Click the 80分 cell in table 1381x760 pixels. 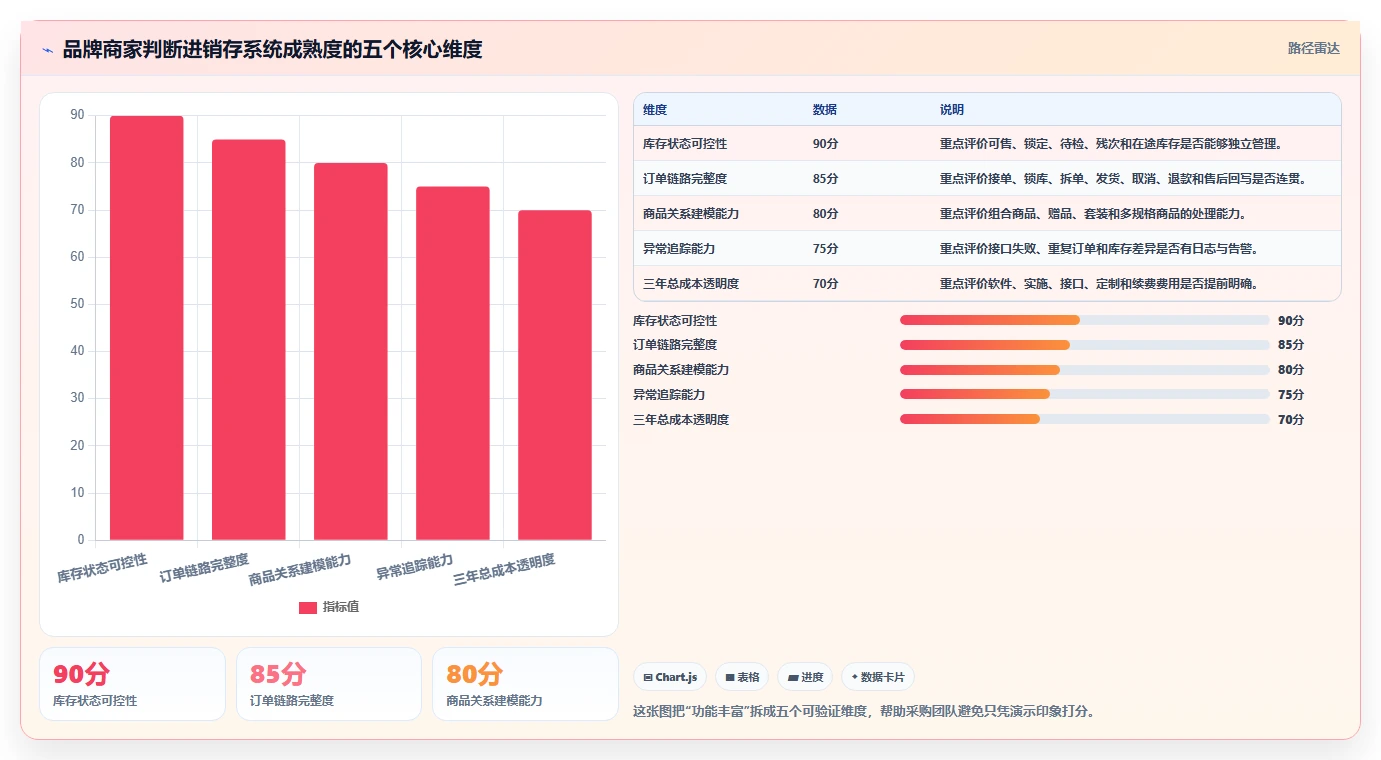pyautogui.click(x=825, y=214)
